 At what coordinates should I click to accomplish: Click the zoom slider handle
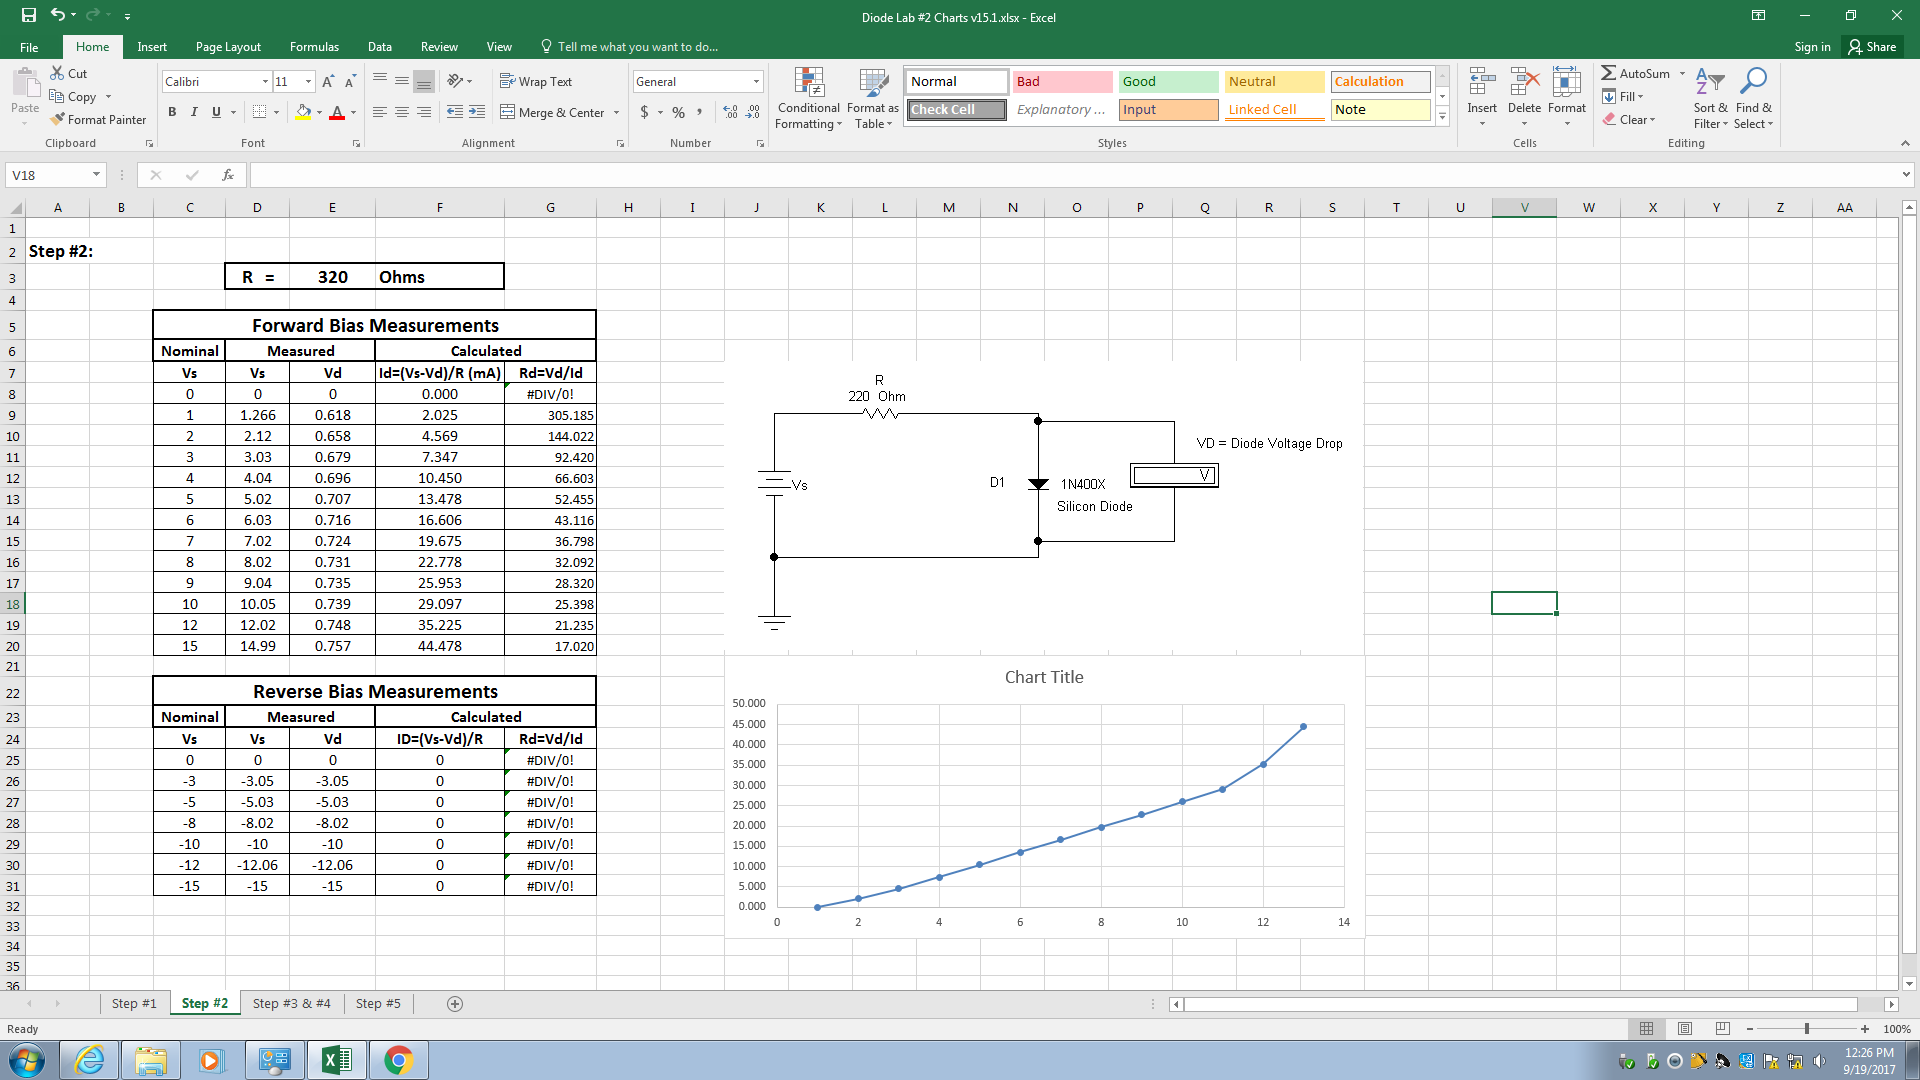click(1806, 1029)
